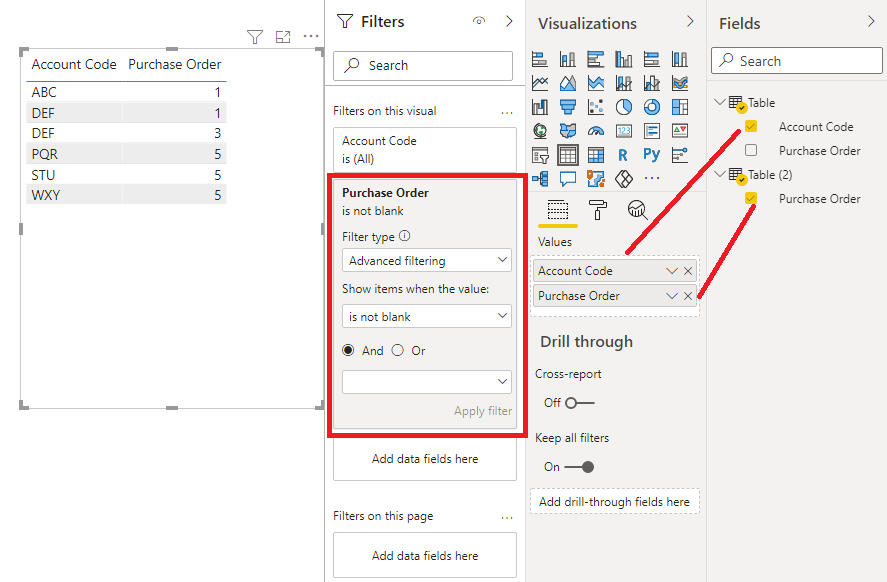This screenshot has width=887, height=582.
Task: Select the multi-row card visualization
Action: (x=652, y=131)
